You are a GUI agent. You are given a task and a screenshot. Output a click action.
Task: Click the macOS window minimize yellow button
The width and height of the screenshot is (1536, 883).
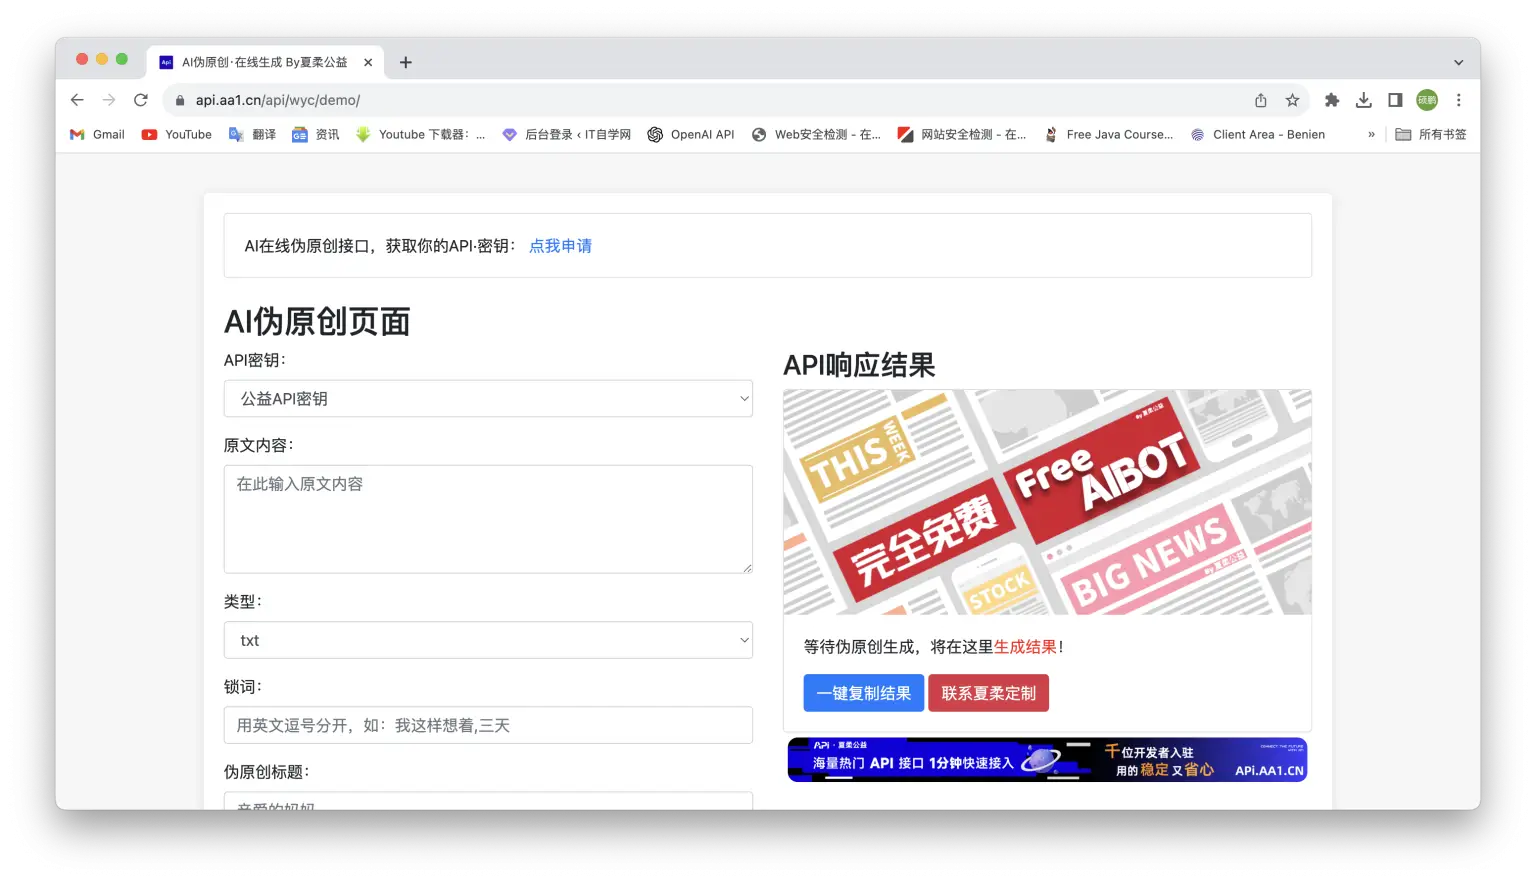click(x=102, y=59)
